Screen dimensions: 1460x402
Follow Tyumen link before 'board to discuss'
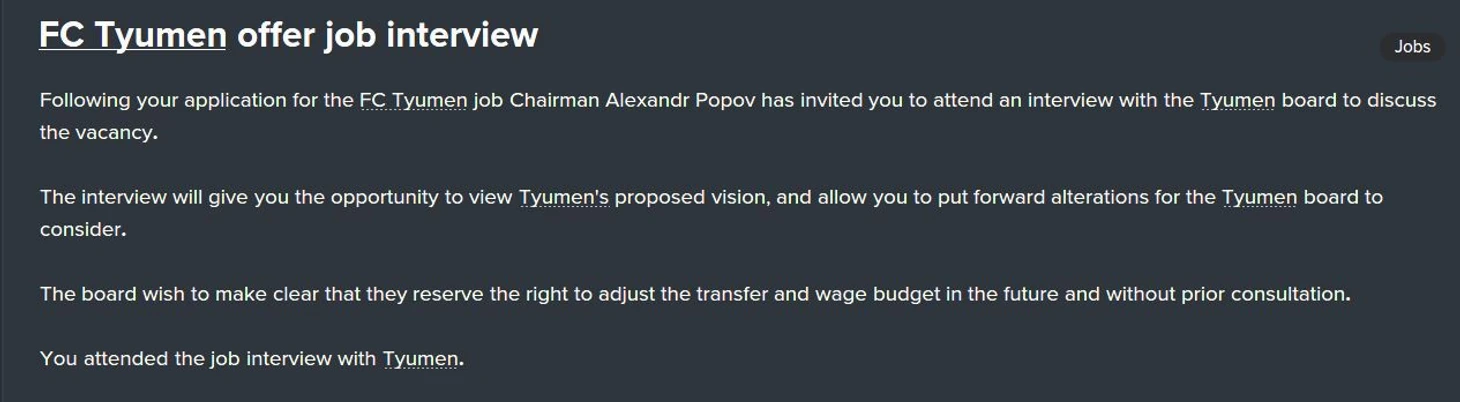pos(1237,100)
